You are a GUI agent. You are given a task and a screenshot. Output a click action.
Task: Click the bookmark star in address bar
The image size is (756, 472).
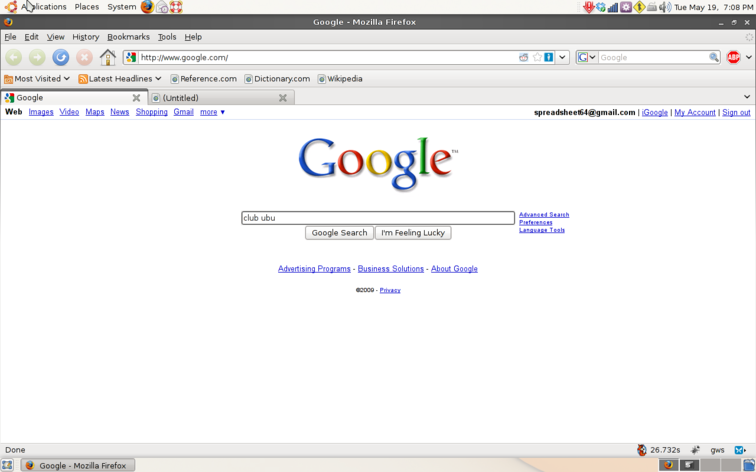[x=536, y=58]
